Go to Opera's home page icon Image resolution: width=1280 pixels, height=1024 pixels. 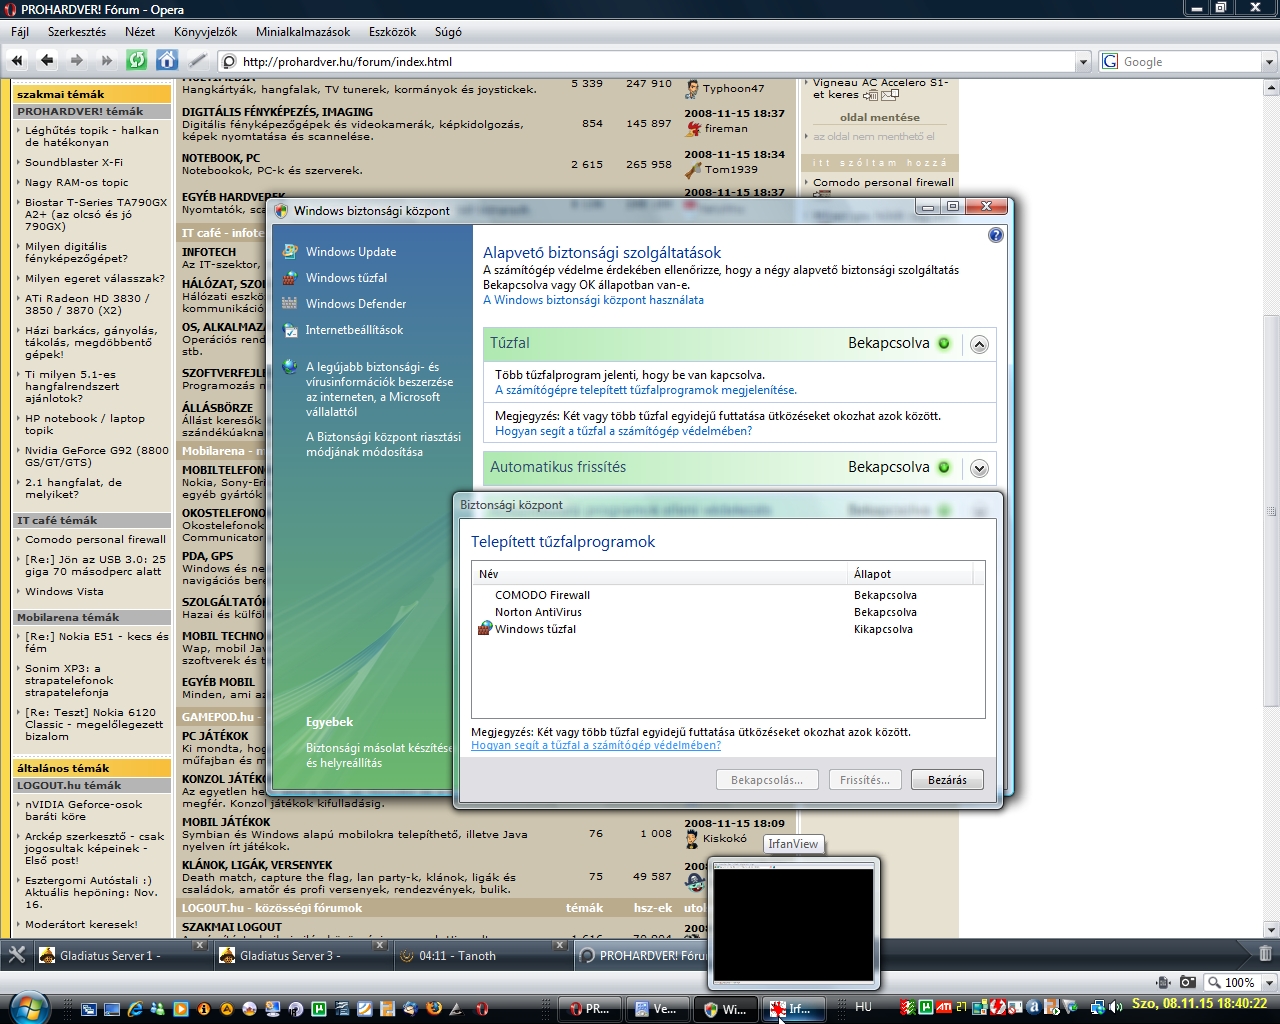point(167,61)
